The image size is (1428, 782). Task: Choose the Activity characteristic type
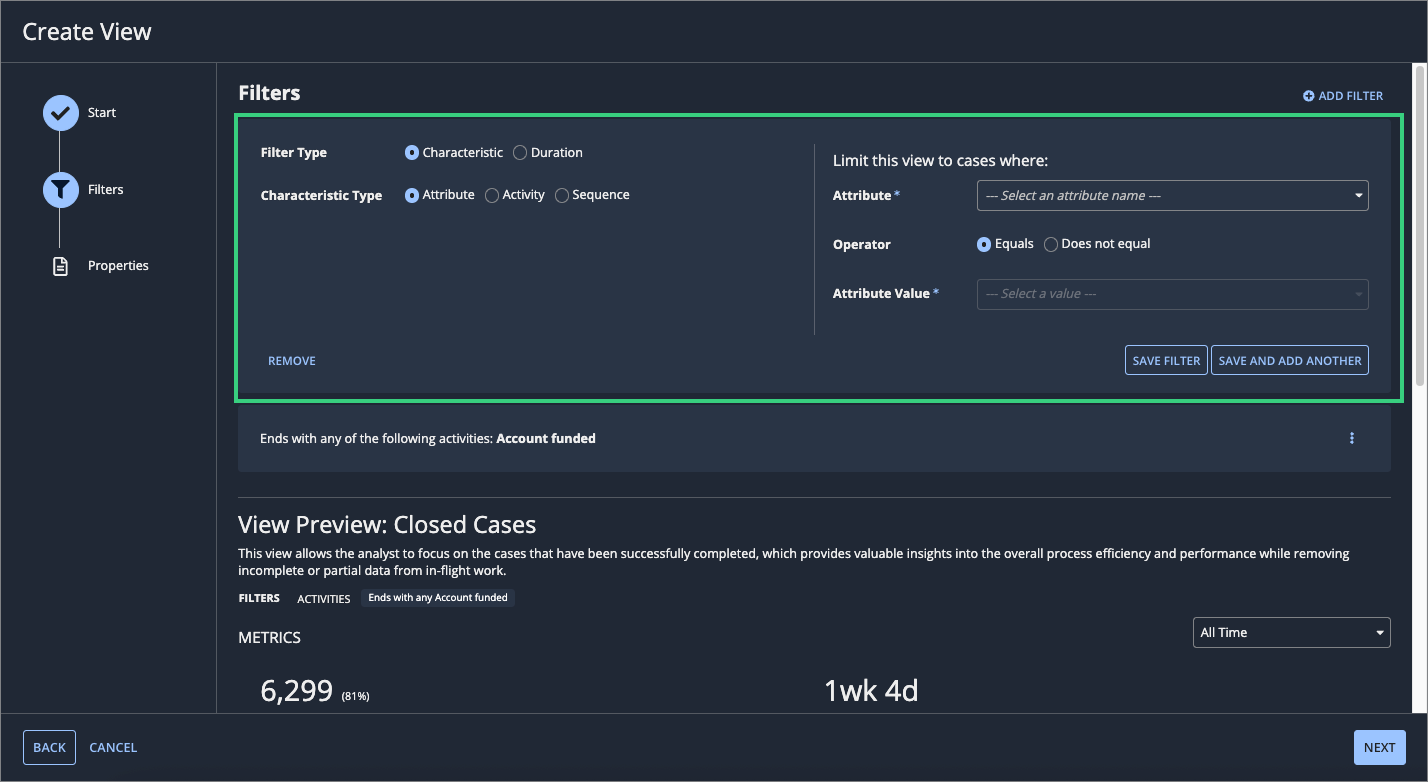click(492, 196)
